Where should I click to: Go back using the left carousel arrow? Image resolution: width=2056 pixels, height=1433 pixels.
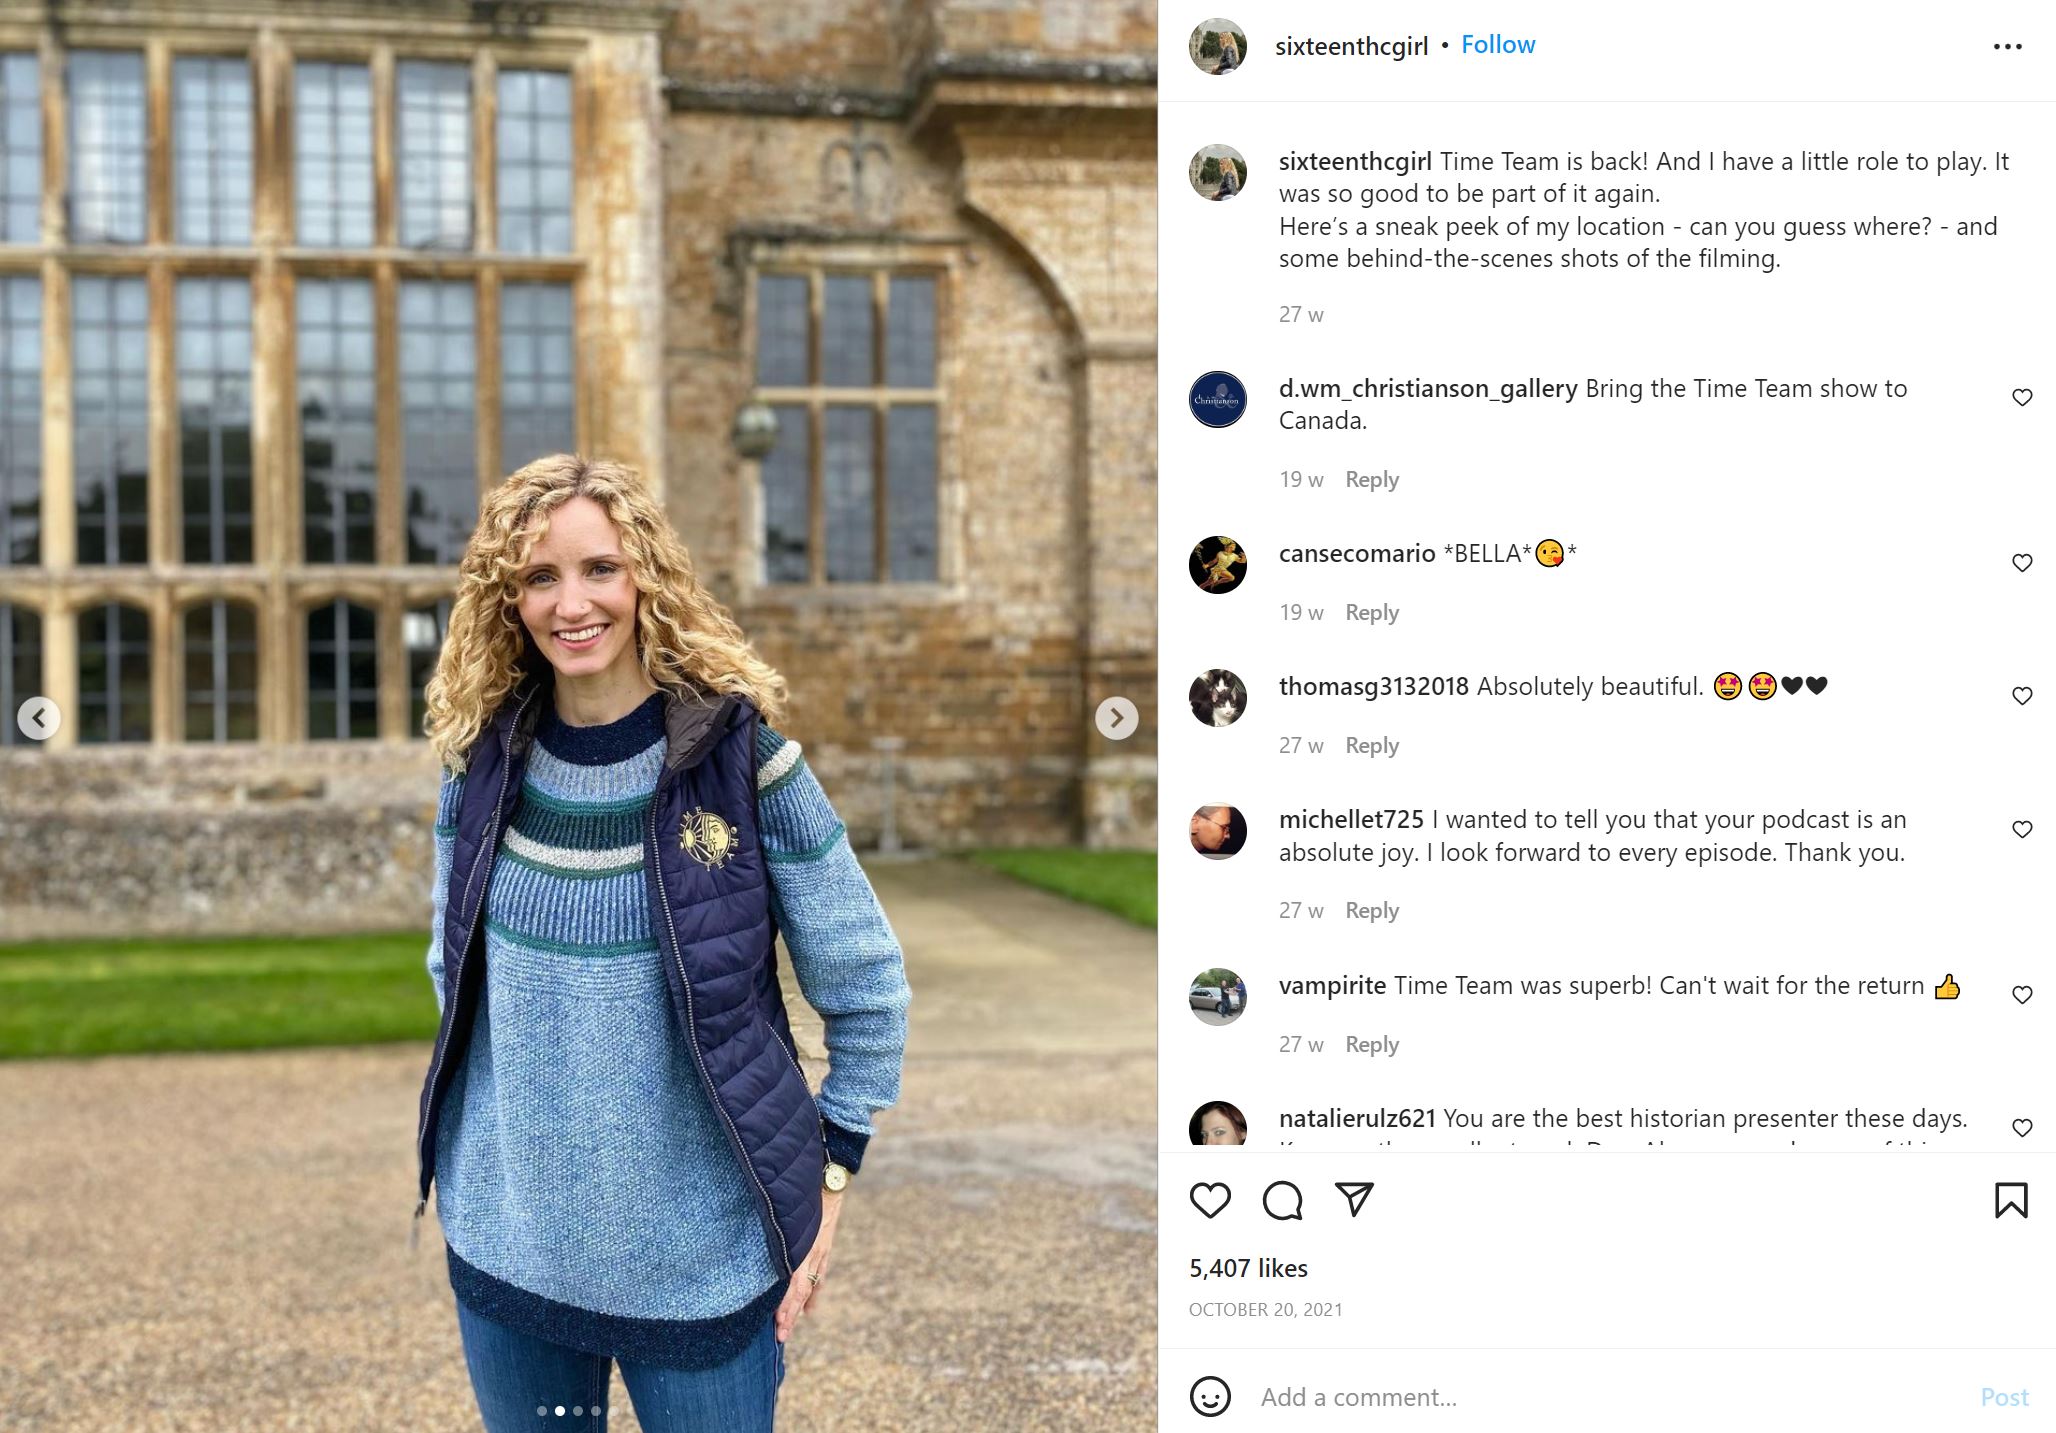coord(39,717)
